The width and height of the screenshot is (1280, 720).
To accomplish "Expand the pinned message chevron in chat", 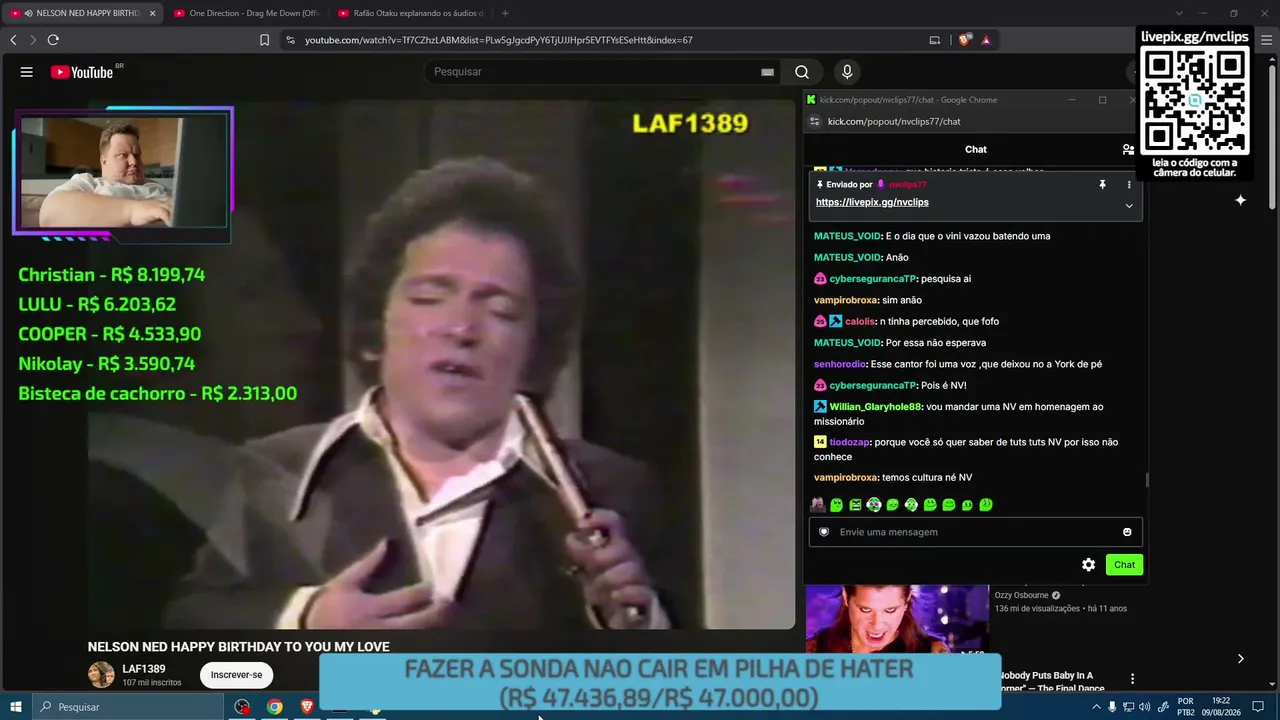I will 1129,206.
